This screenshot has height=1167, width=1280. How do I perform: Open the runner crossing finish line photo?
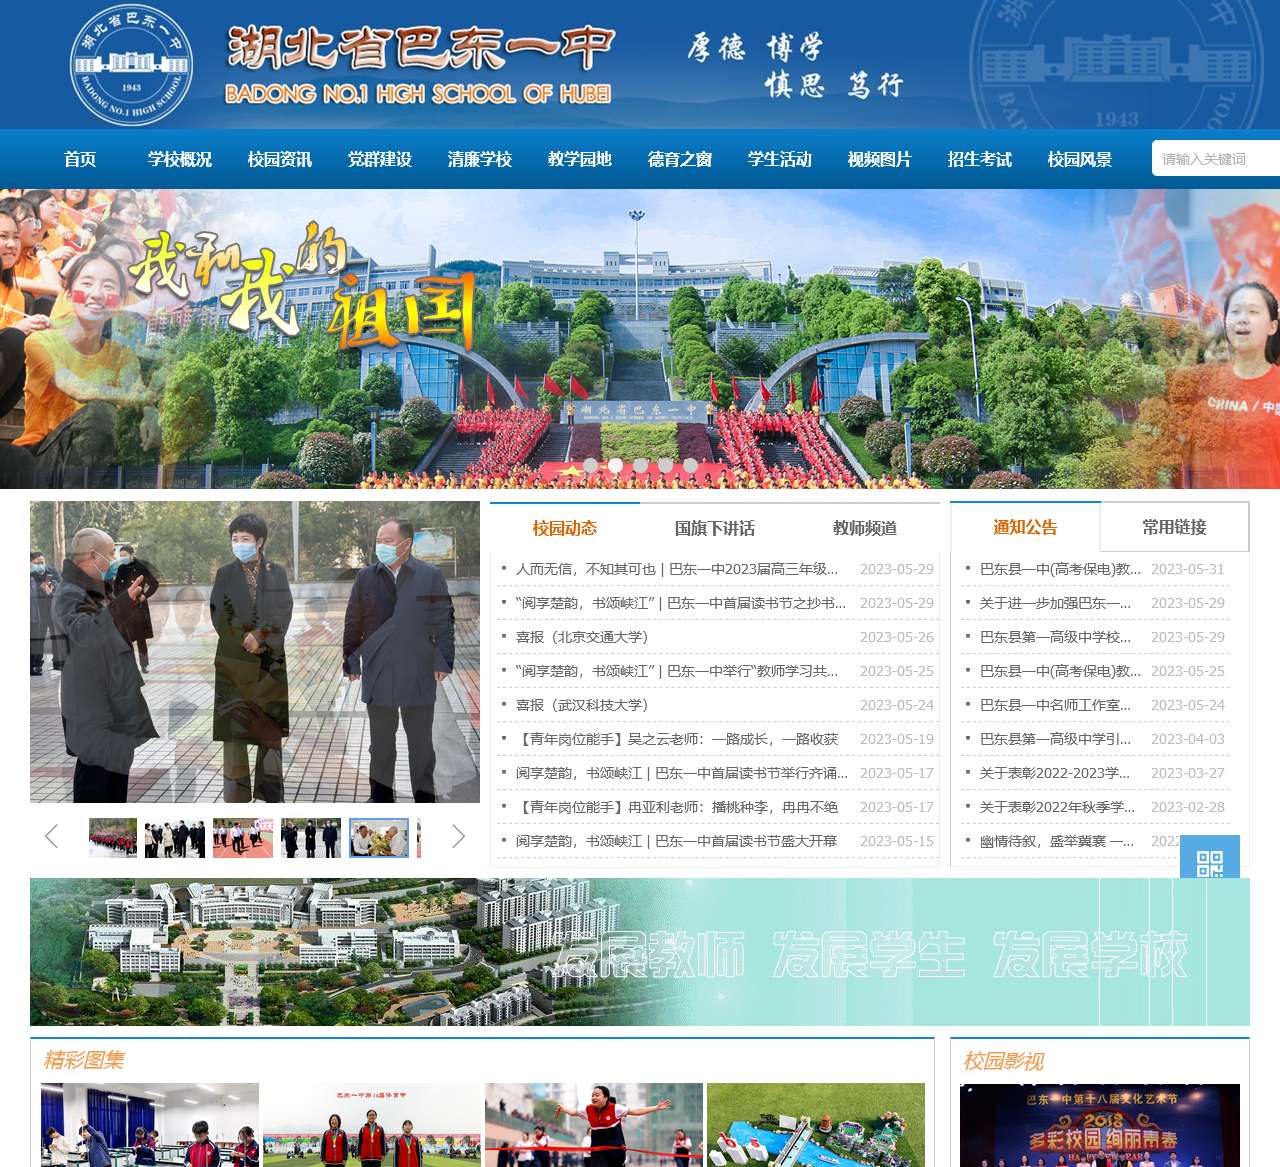tap(594, 1125)
